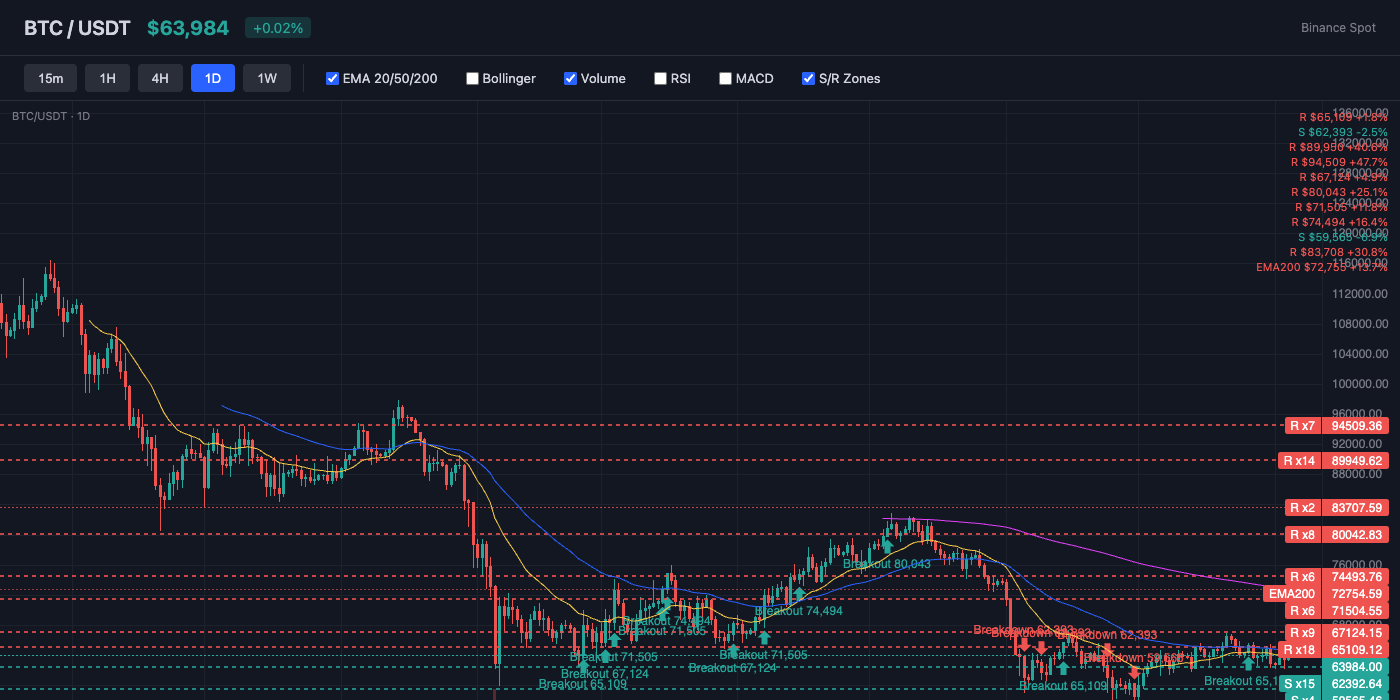Click the S x15 support tag
Viewport: 1400px width, 700px height.
pos(1299,685)
